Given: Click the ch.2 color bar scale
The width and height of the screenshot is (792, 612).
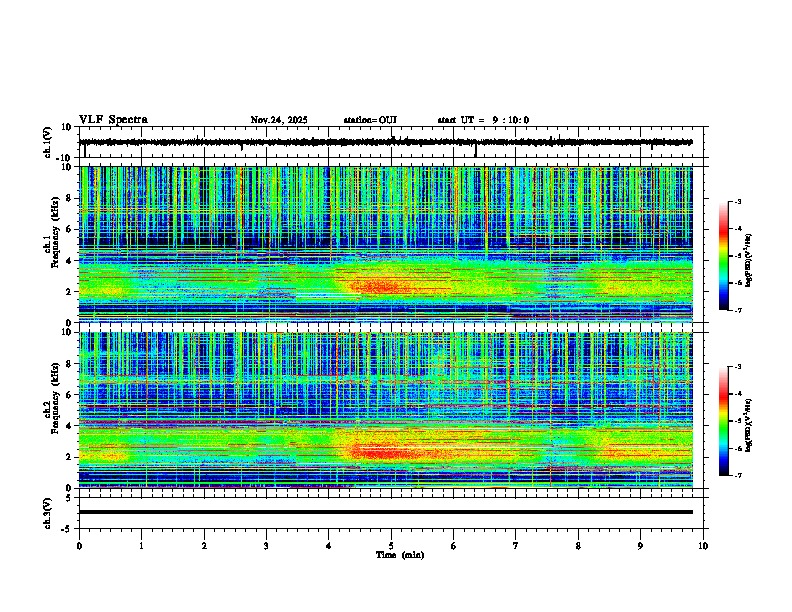Looking at the screenshot, I should point(724,421).
